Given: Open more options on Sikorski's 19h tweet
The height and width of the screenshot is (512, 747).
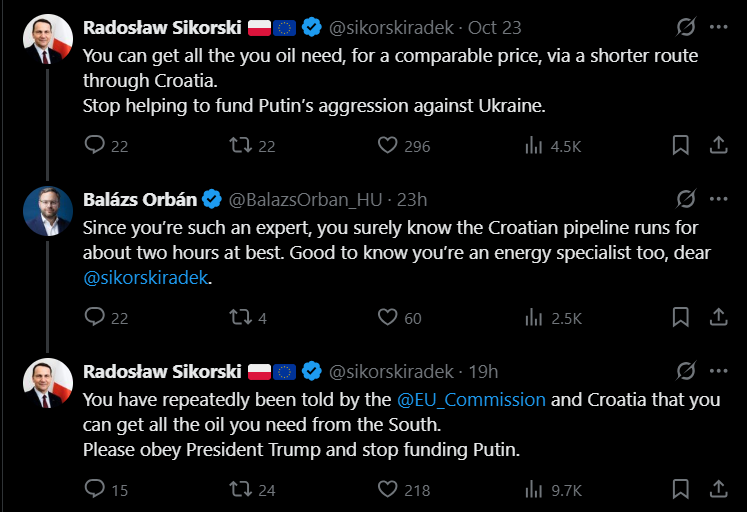Looking at the screenshot, I should tap(717, 371).
